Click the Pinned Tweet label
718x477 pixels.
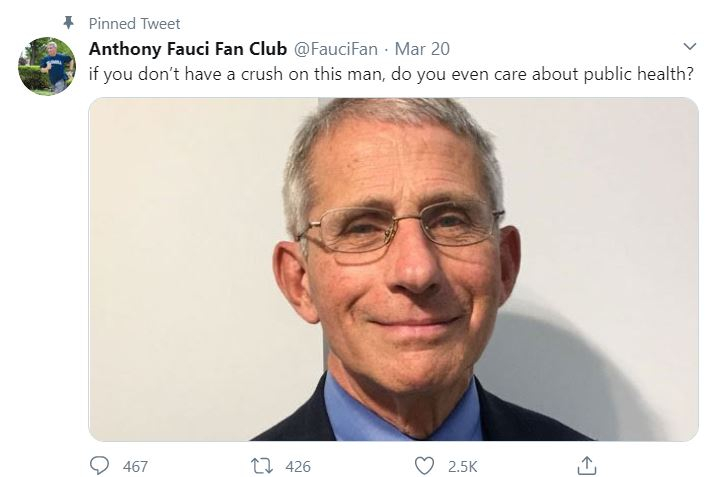click(134, 23)
